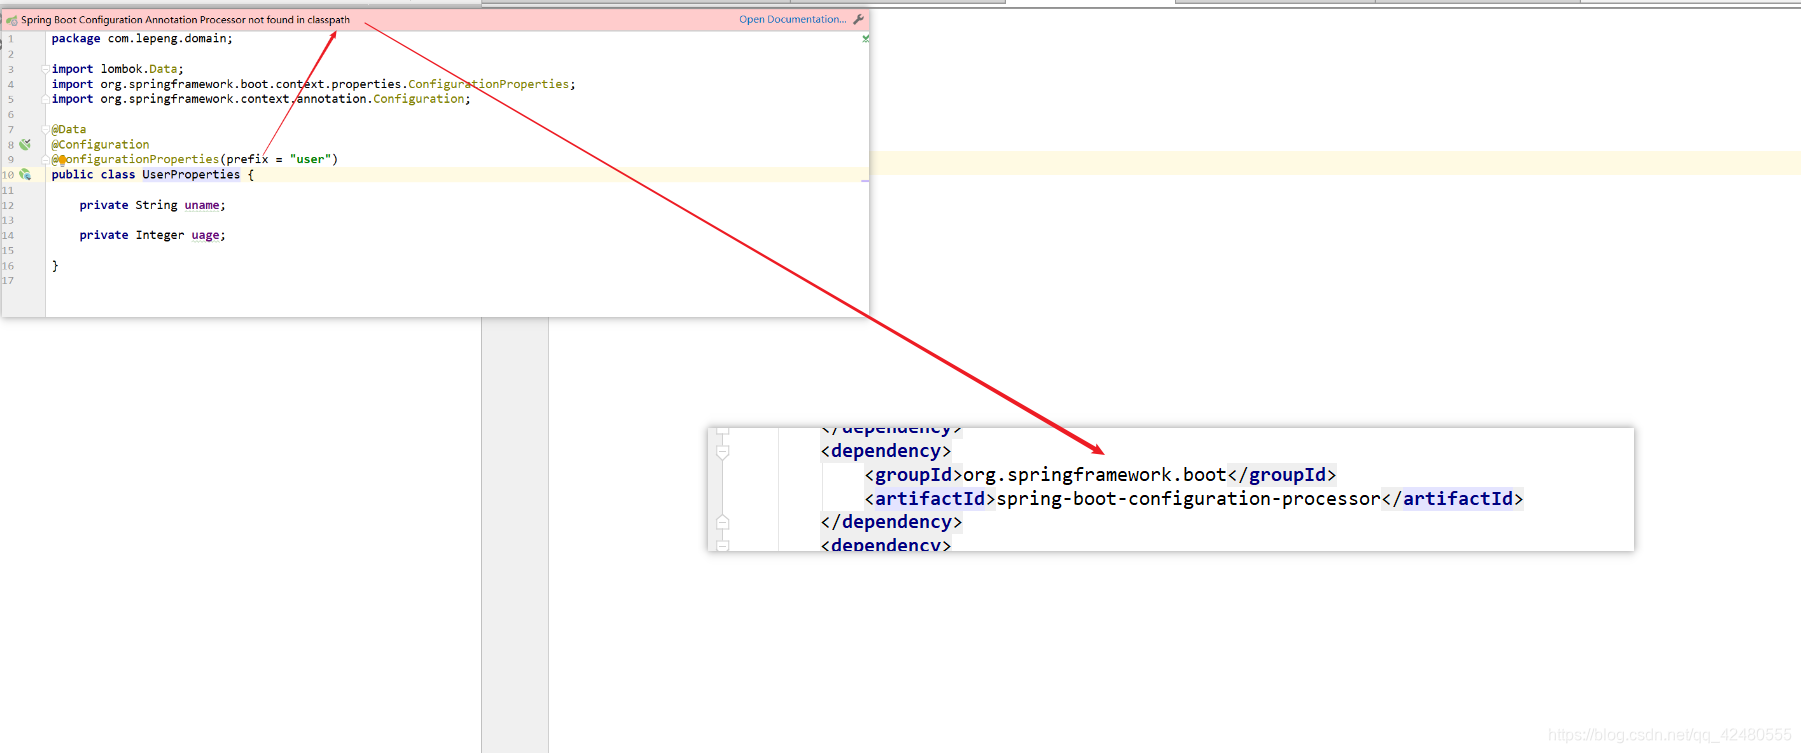1801x753 pixels.
Task: Click 'private String' declaration on line 12
Action: (128, 205)
